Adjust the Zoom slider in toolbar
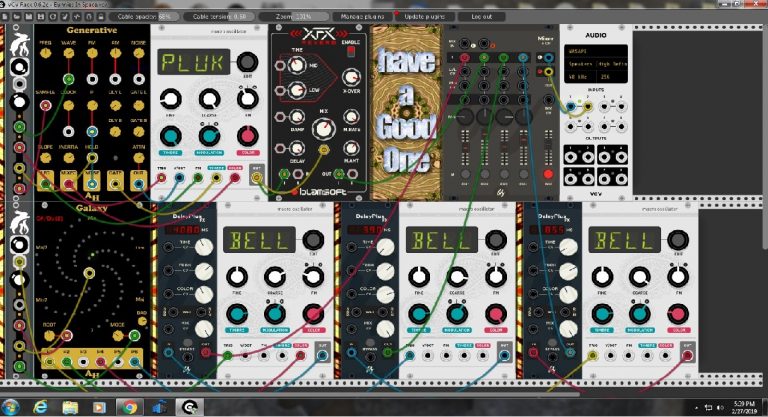The height and width of the screenshot is (417, 768). pos(293,16)
